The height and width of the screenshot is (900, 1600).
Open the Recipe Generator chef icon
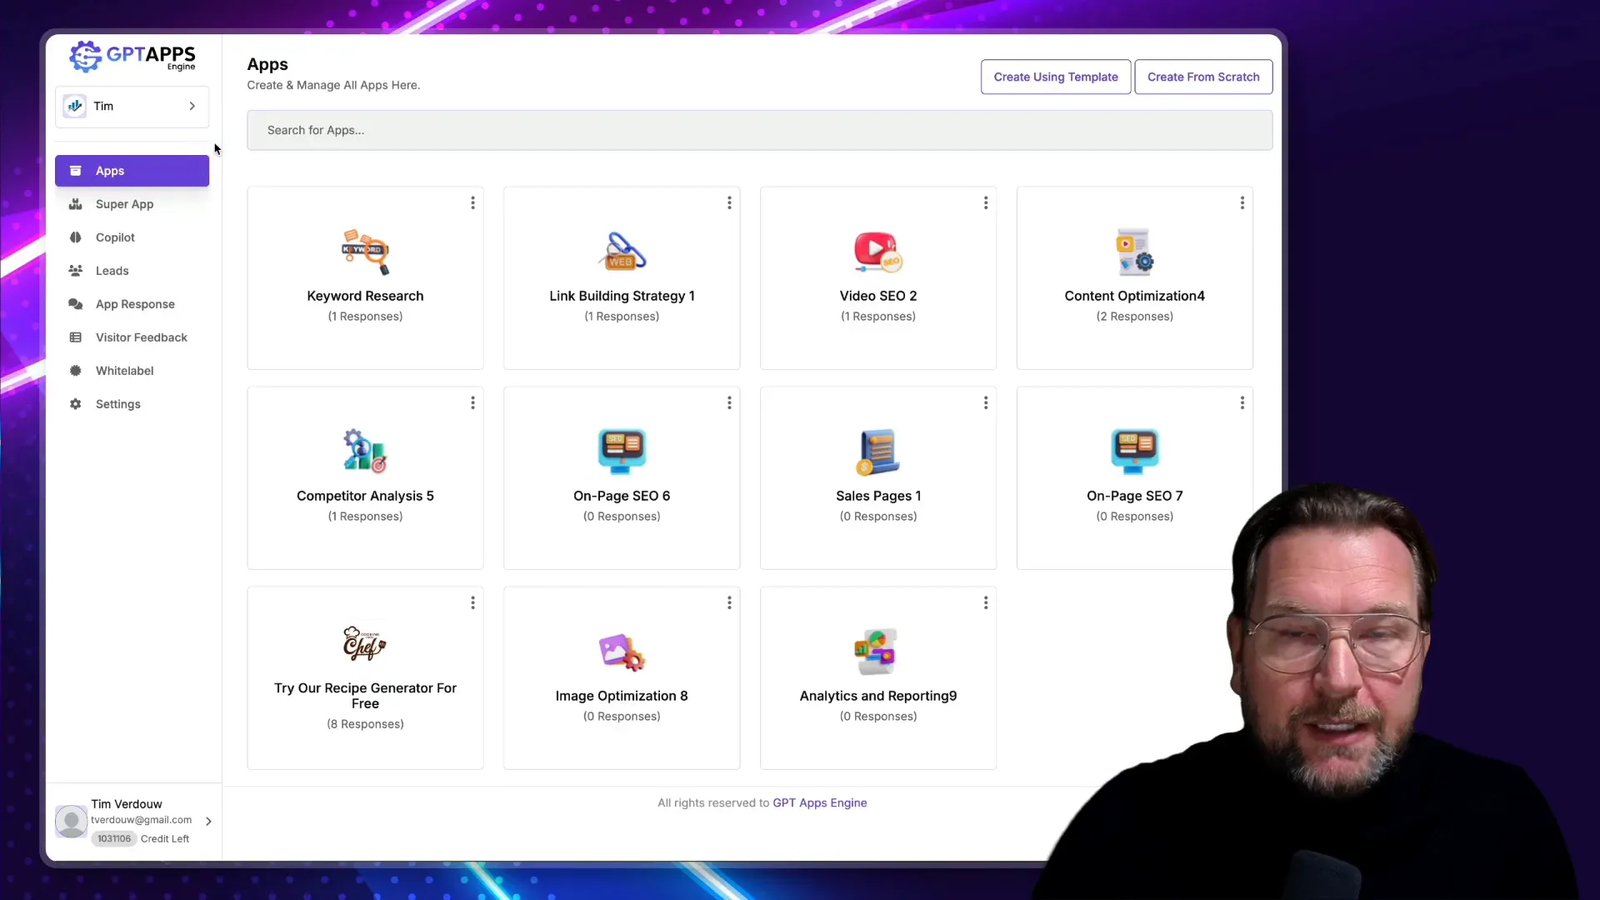tap(365, 643)
